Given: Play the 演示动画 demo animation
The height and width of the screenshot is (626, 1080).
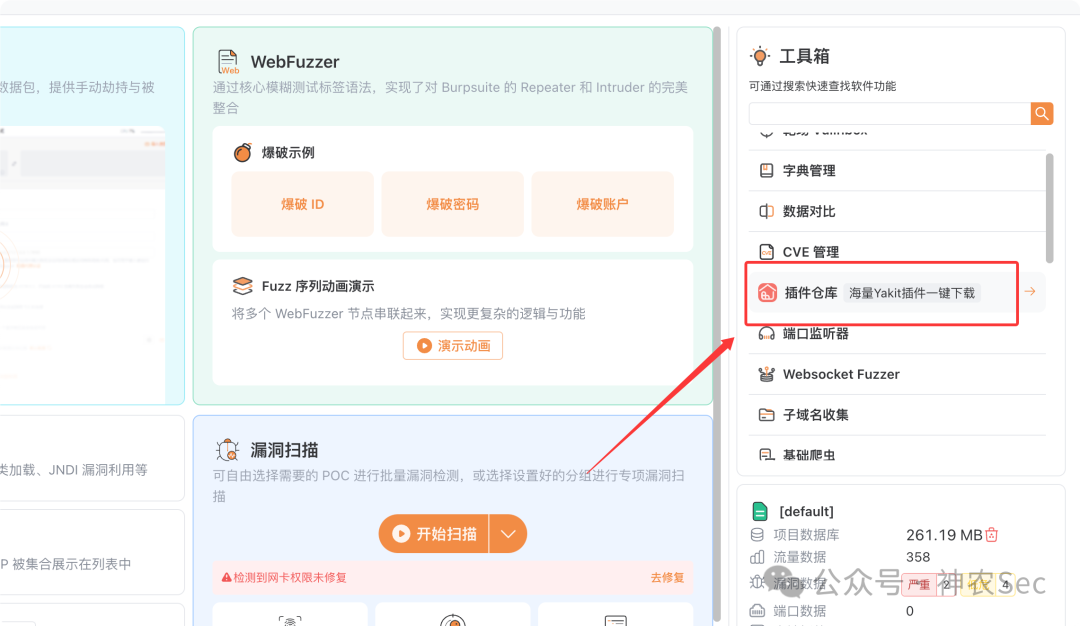Looking at the screenshot, I should click(453, 346).
